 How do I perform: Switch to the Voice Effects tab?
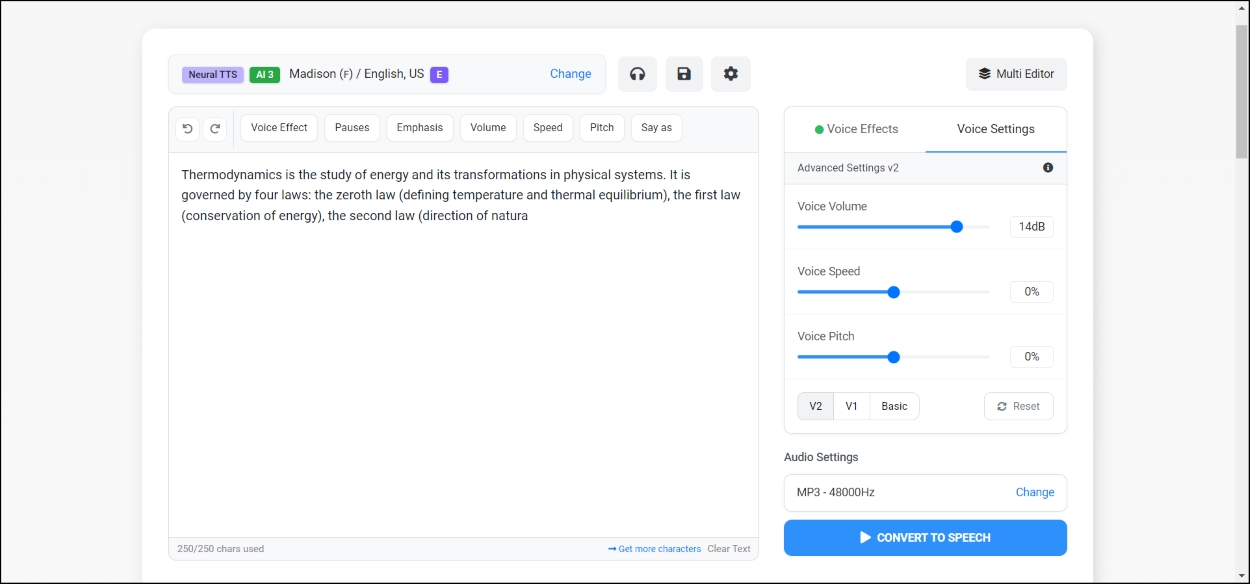(855, 129)
